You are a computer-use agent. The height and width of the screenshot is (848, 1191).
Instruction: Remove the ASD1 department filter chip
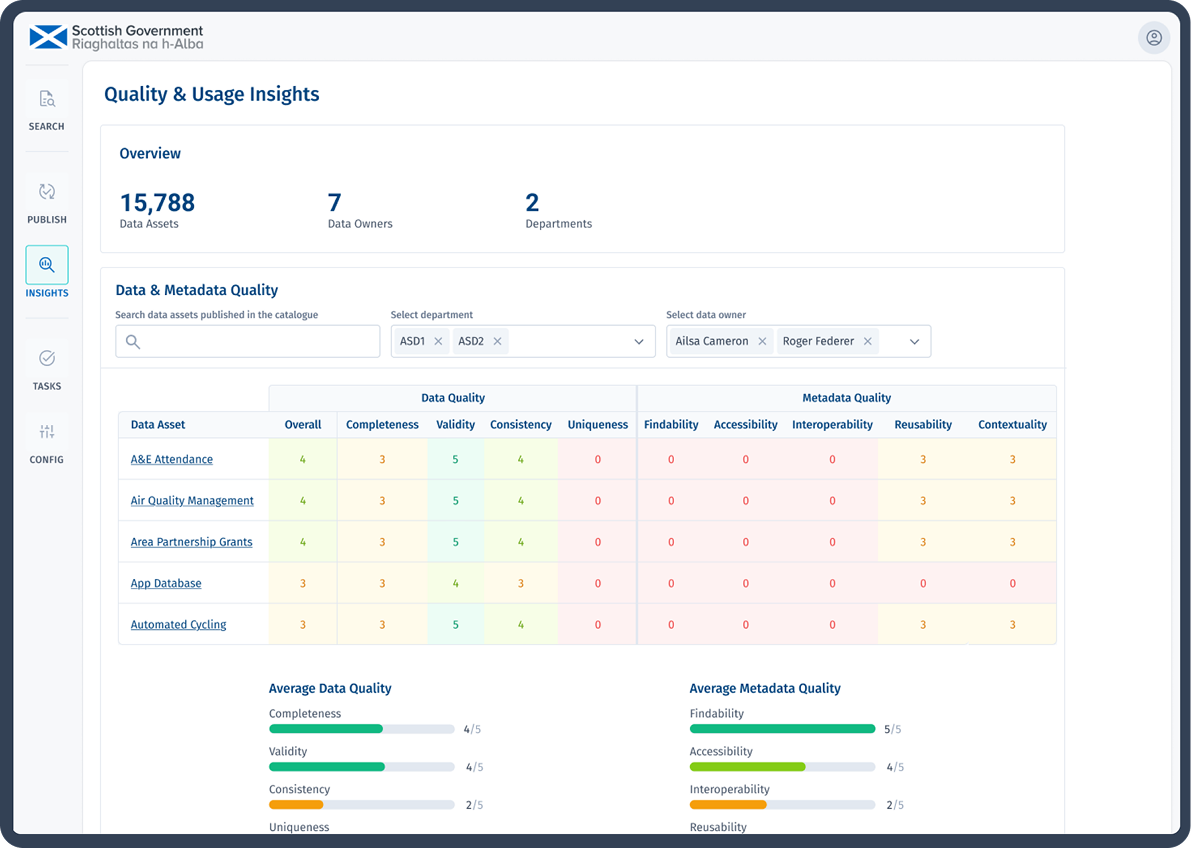(x=439, y=341)
